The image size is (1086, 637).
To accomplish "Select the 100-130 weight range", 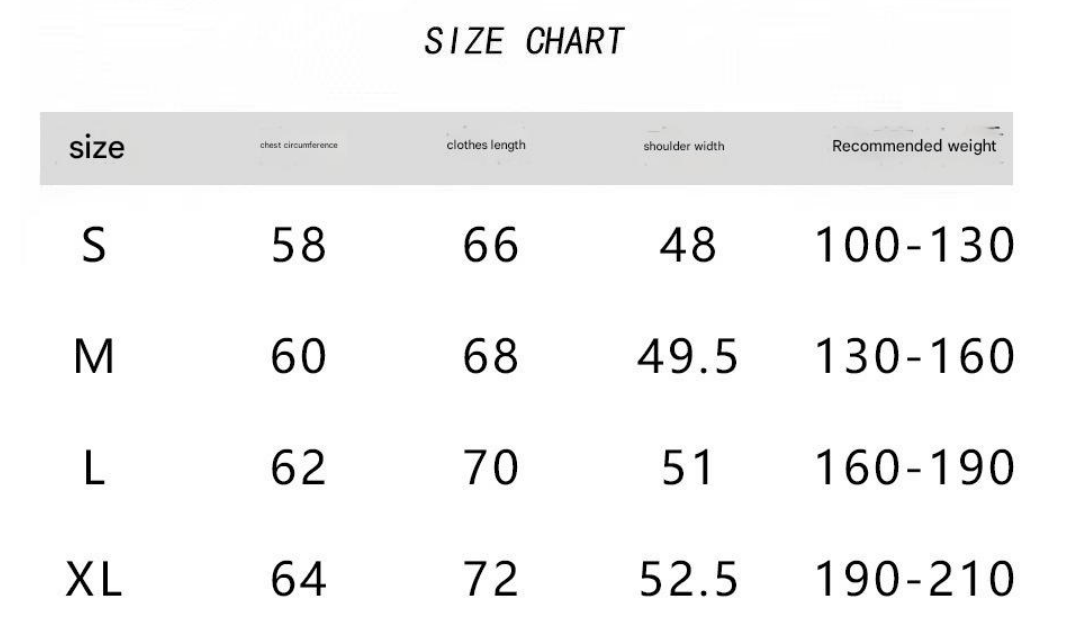I will tap(914, 246).
